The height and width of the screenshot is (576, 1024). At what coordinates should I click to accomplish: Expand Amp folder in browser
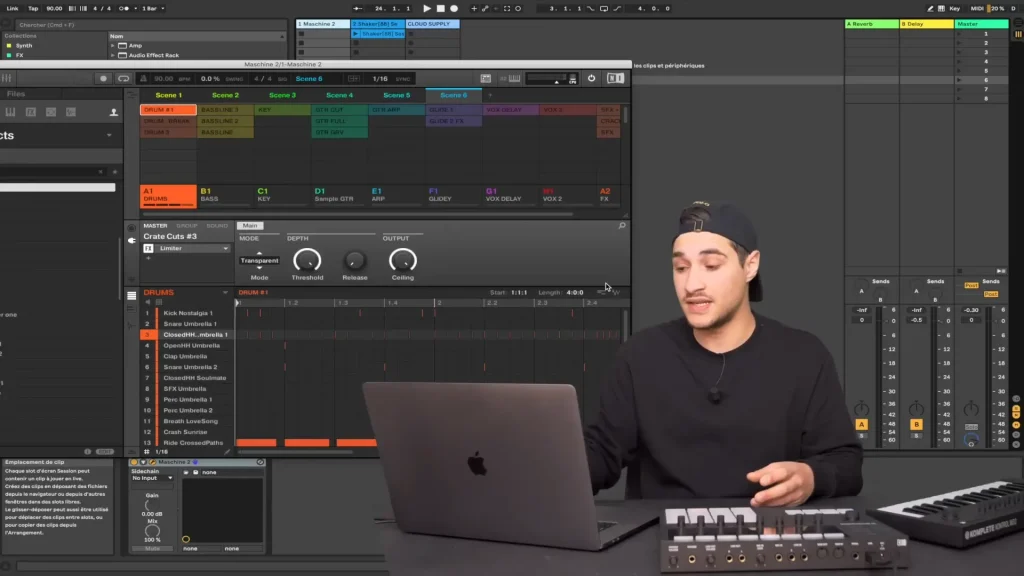(x=112, y=46)
